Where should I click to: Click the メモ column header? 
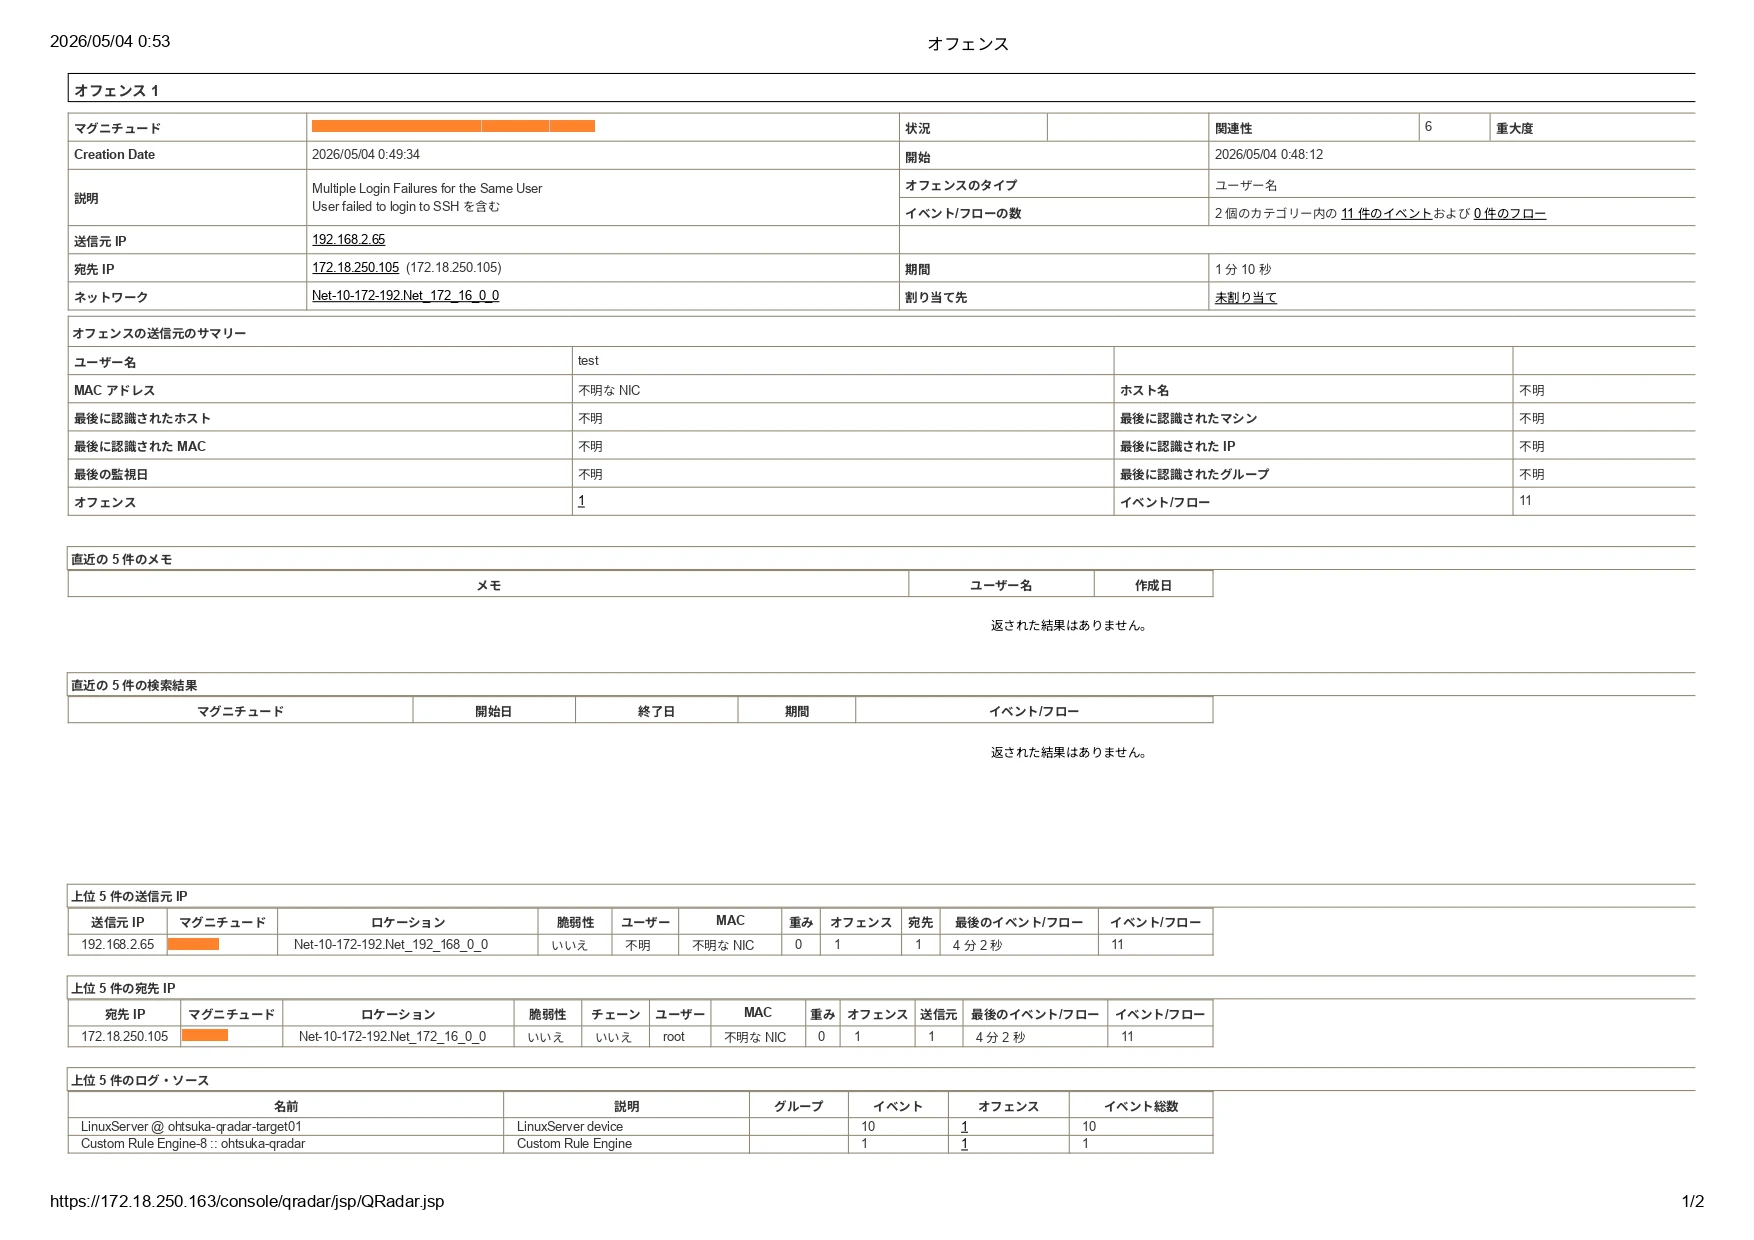point(488,586)
